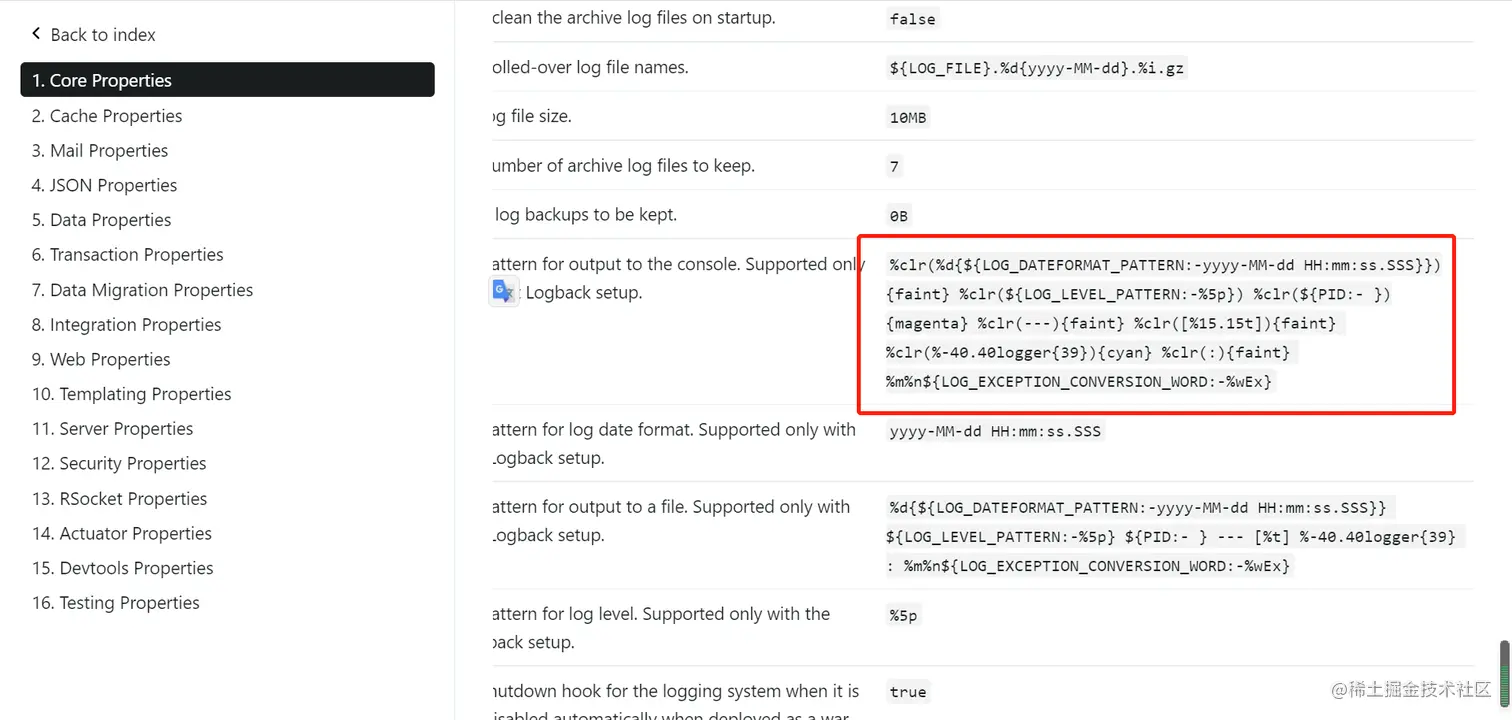Open 4. JSON Properties section
This screenshot has height=720, width=1512.
pos(104,185)
